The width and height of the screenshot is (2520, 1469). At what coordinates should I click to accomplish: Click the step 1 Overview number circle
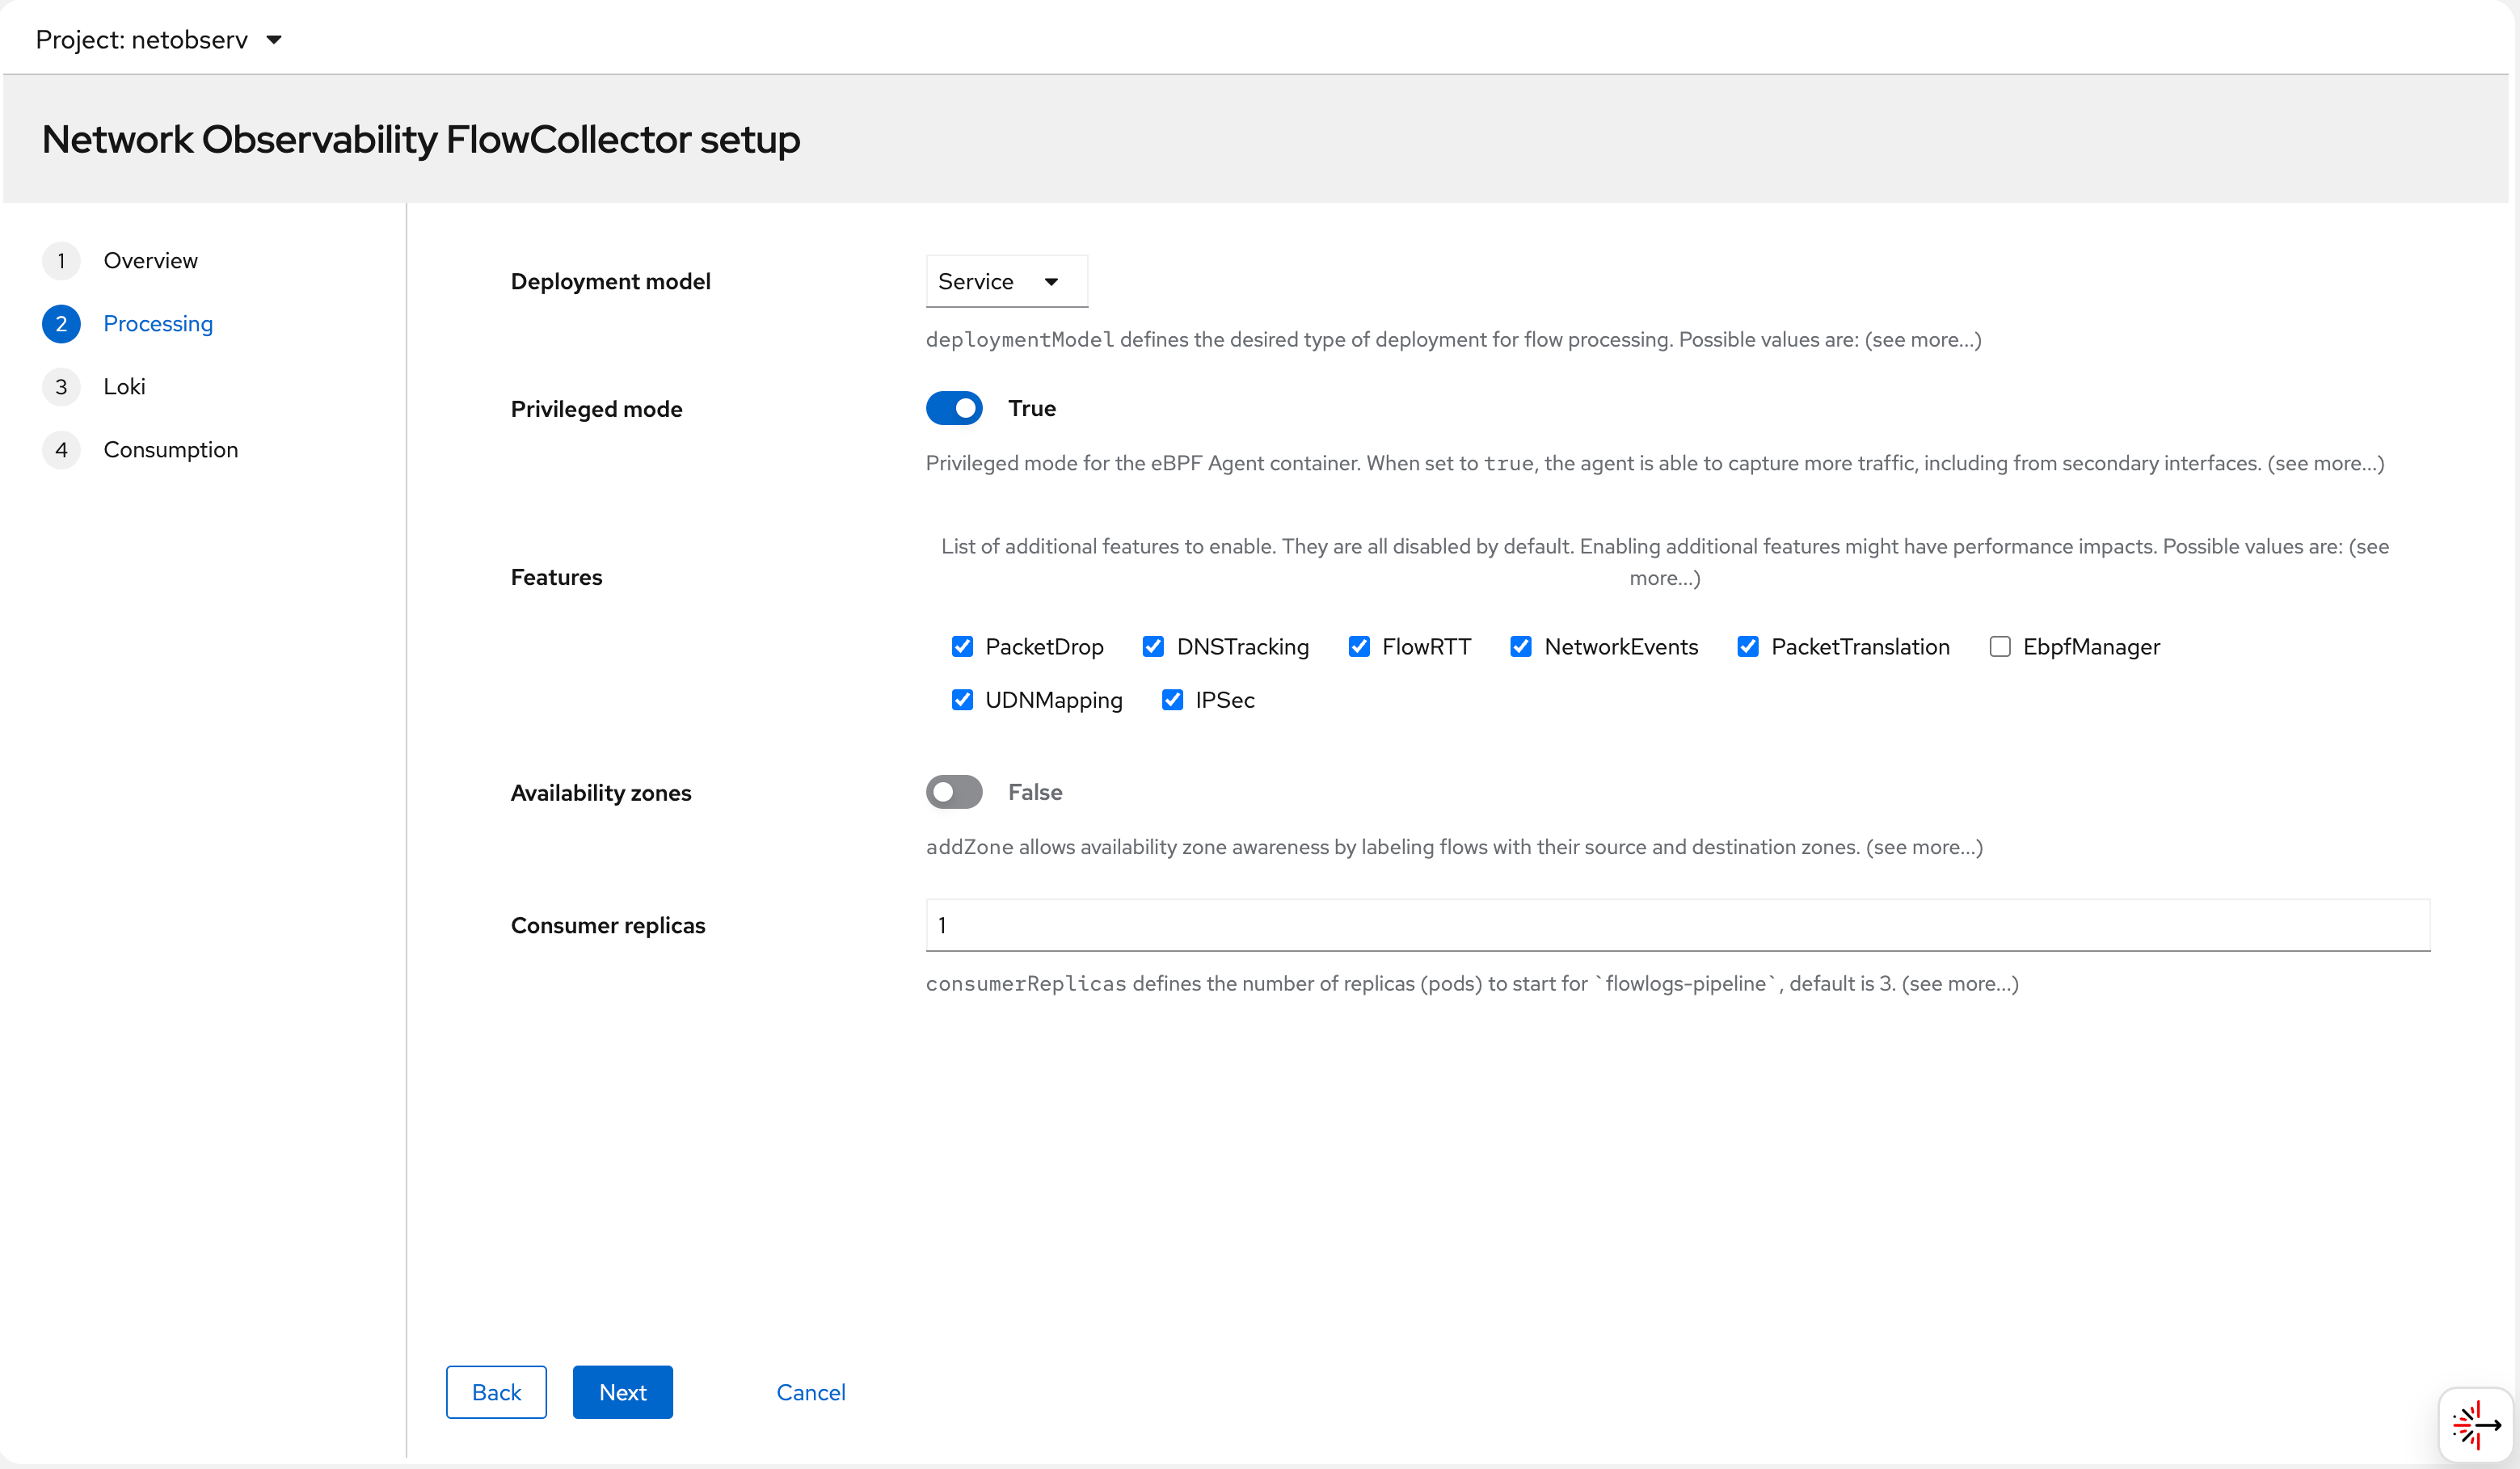[x=61, y=261]
